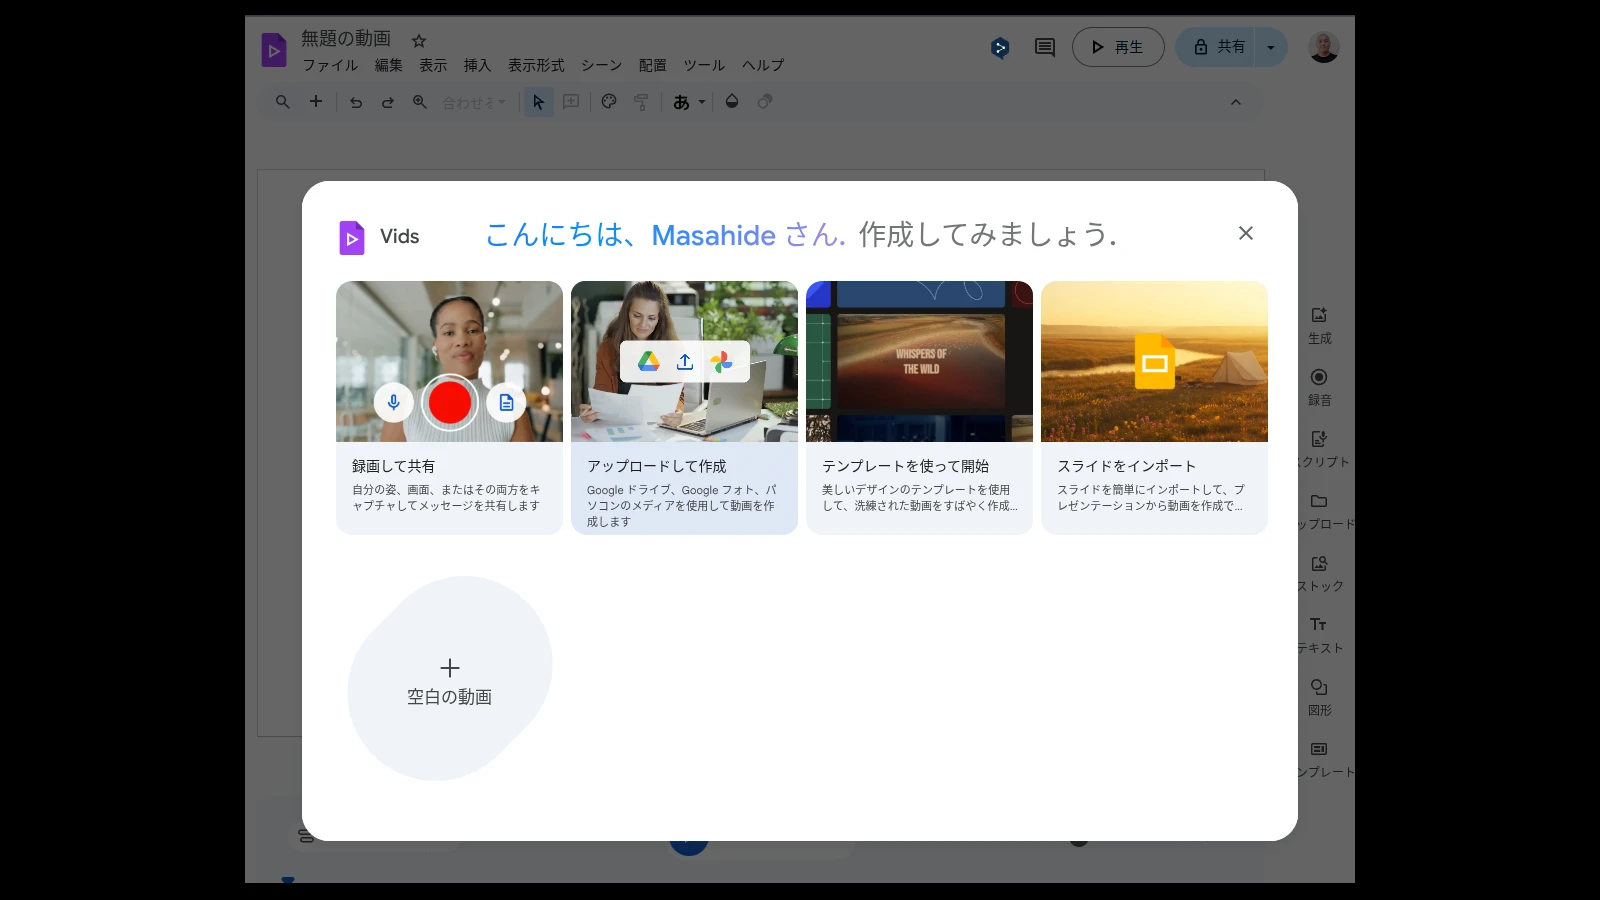Open the 表示 menu
The height and width of the screenshot is (900, 1600).
(x=433, y=65)
